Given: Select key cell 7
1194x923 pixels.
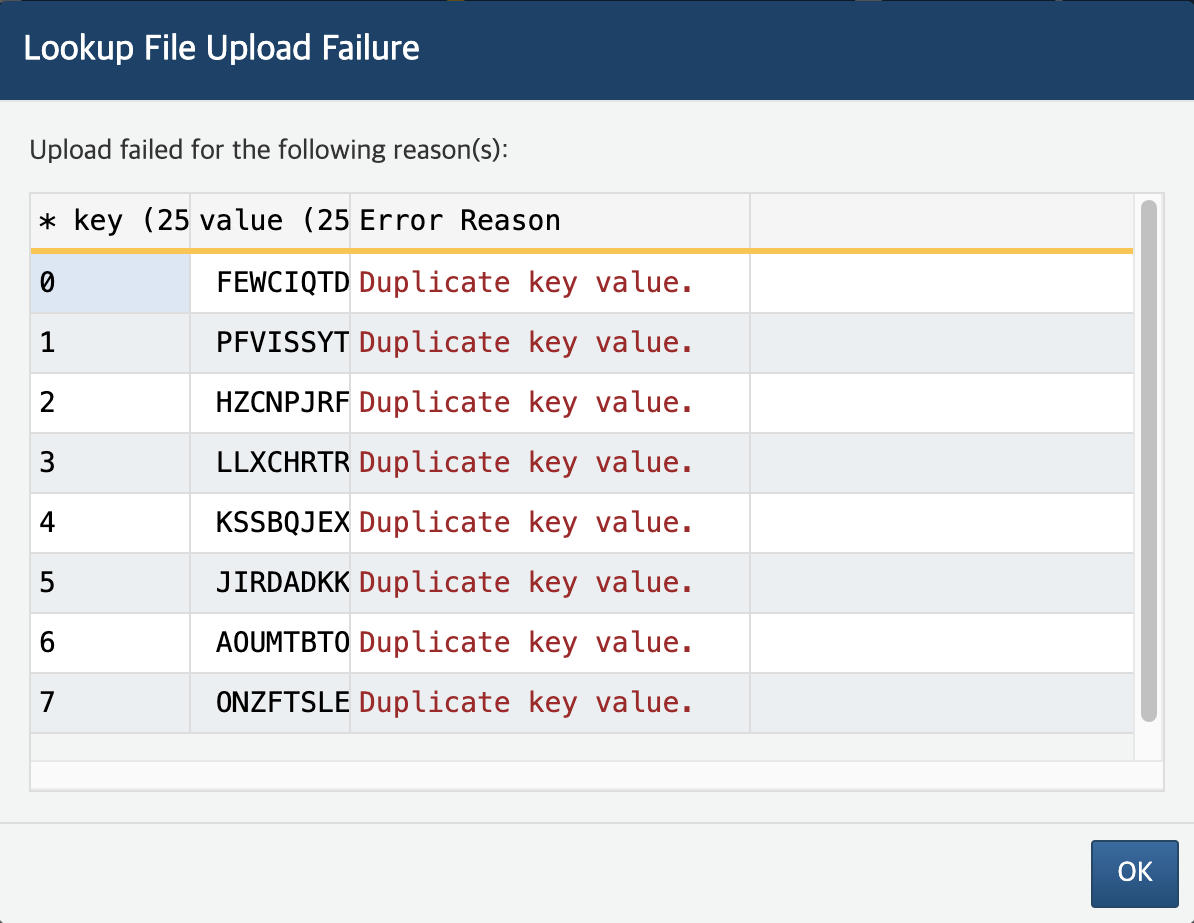Looking at the screenshot, I should [x=110, y=703].
